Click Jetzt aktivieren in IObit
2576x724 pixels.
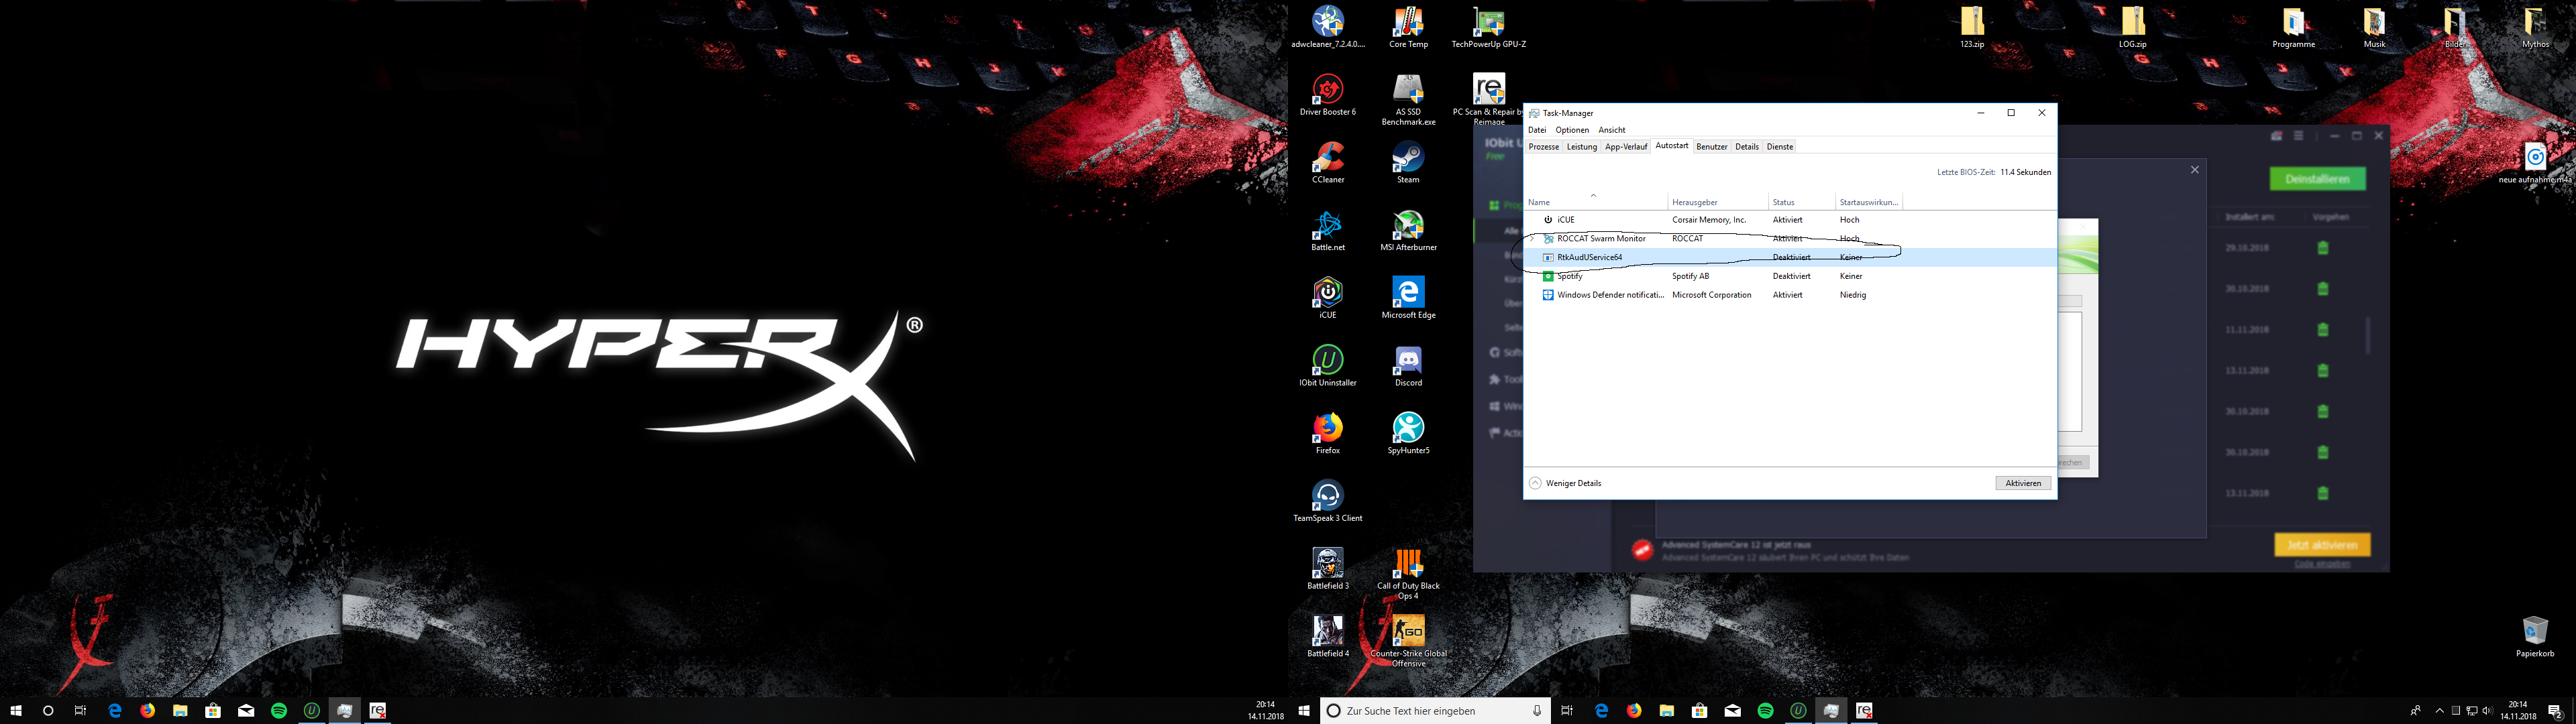pyautogui.click(x=2321, y=545)
